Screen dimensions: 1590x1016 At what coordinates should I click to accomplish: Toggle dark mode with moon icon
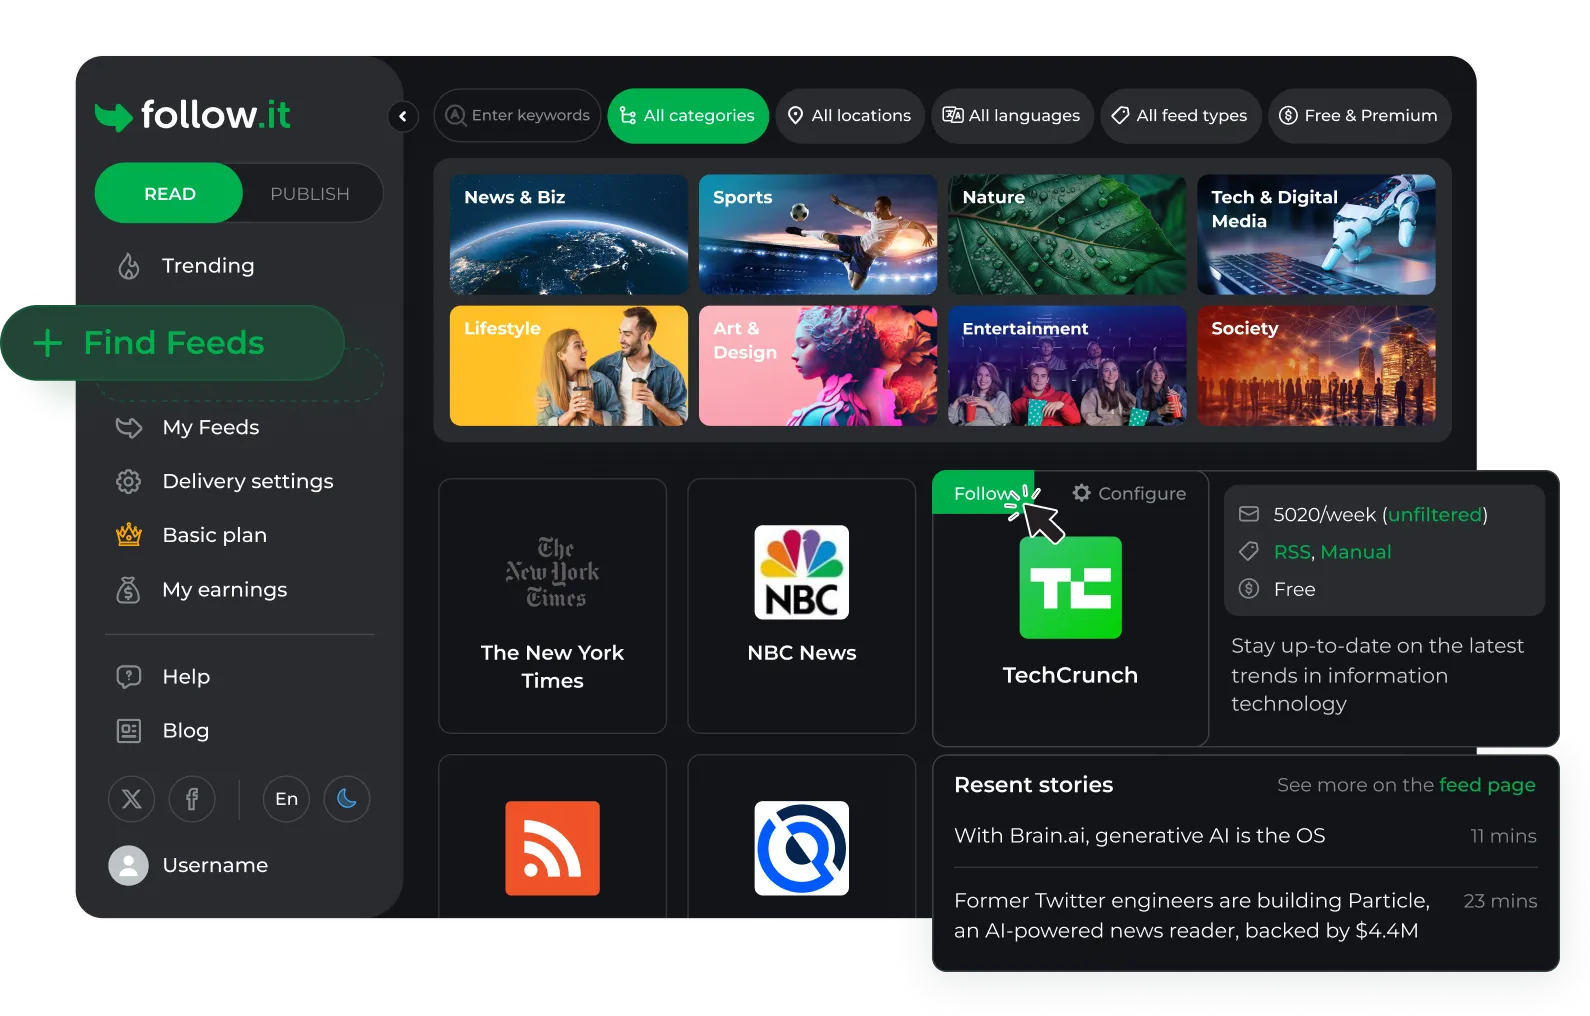[347, 799]
